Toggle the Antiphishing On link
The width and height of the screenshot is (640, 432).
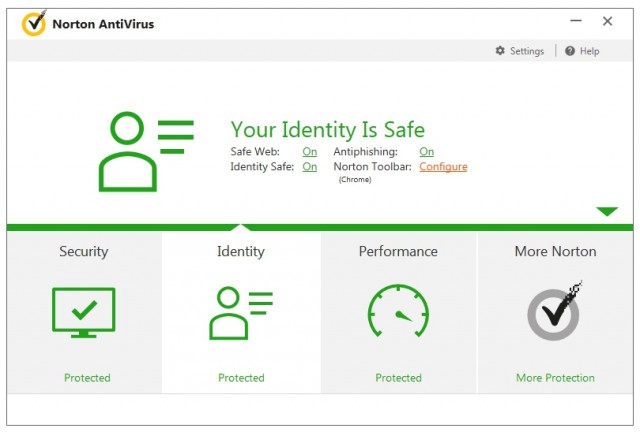tap(427, 151)
